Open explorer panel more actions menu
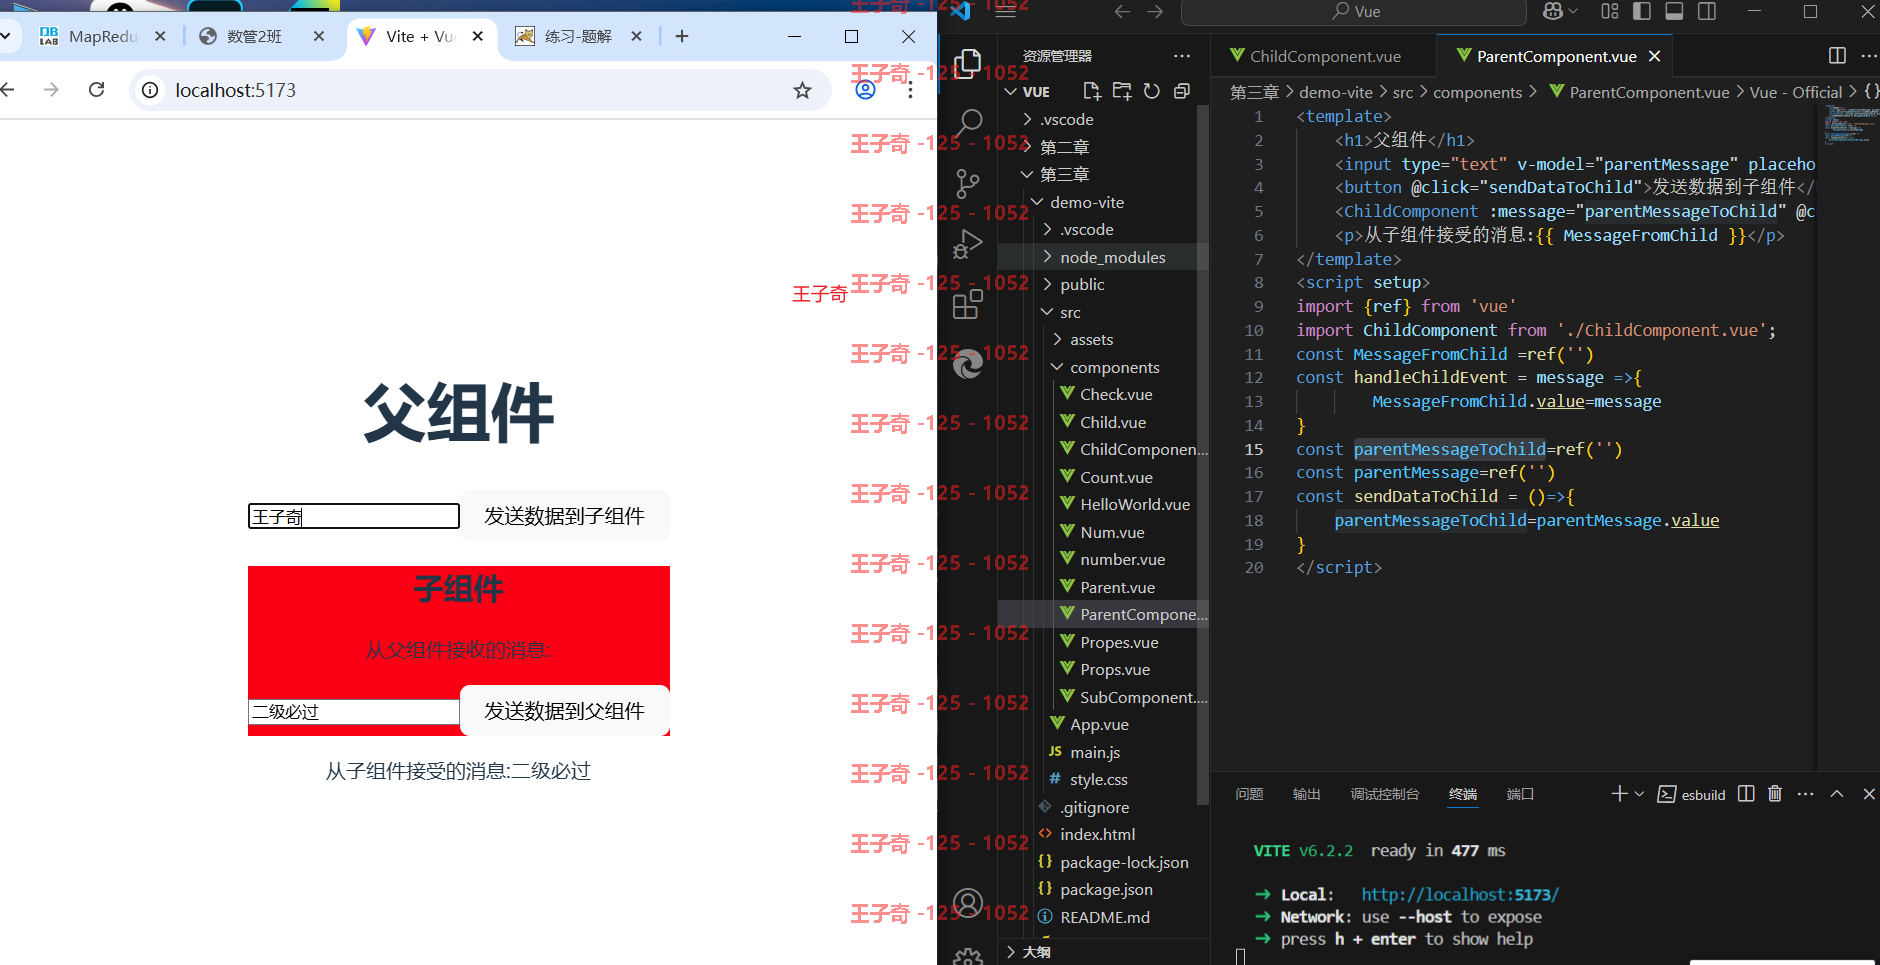This screenshot has width=1880, height=965. (x=1182, y=56)
